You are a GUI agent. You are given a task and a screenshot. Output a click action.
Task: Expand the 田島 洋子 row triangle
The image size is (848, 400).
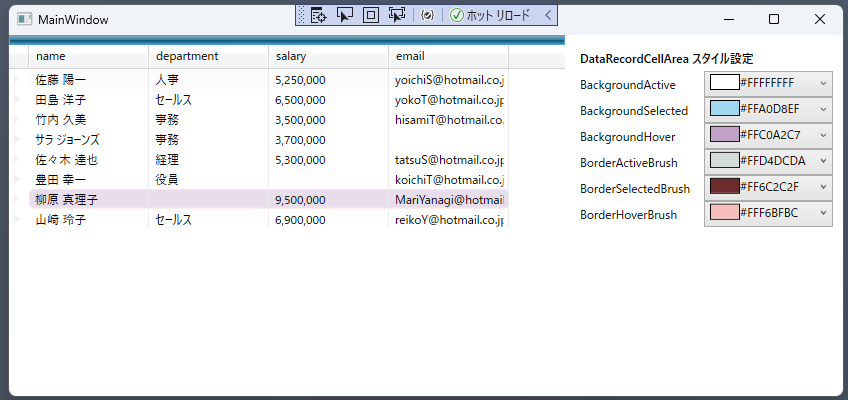[x=16, y=99]
